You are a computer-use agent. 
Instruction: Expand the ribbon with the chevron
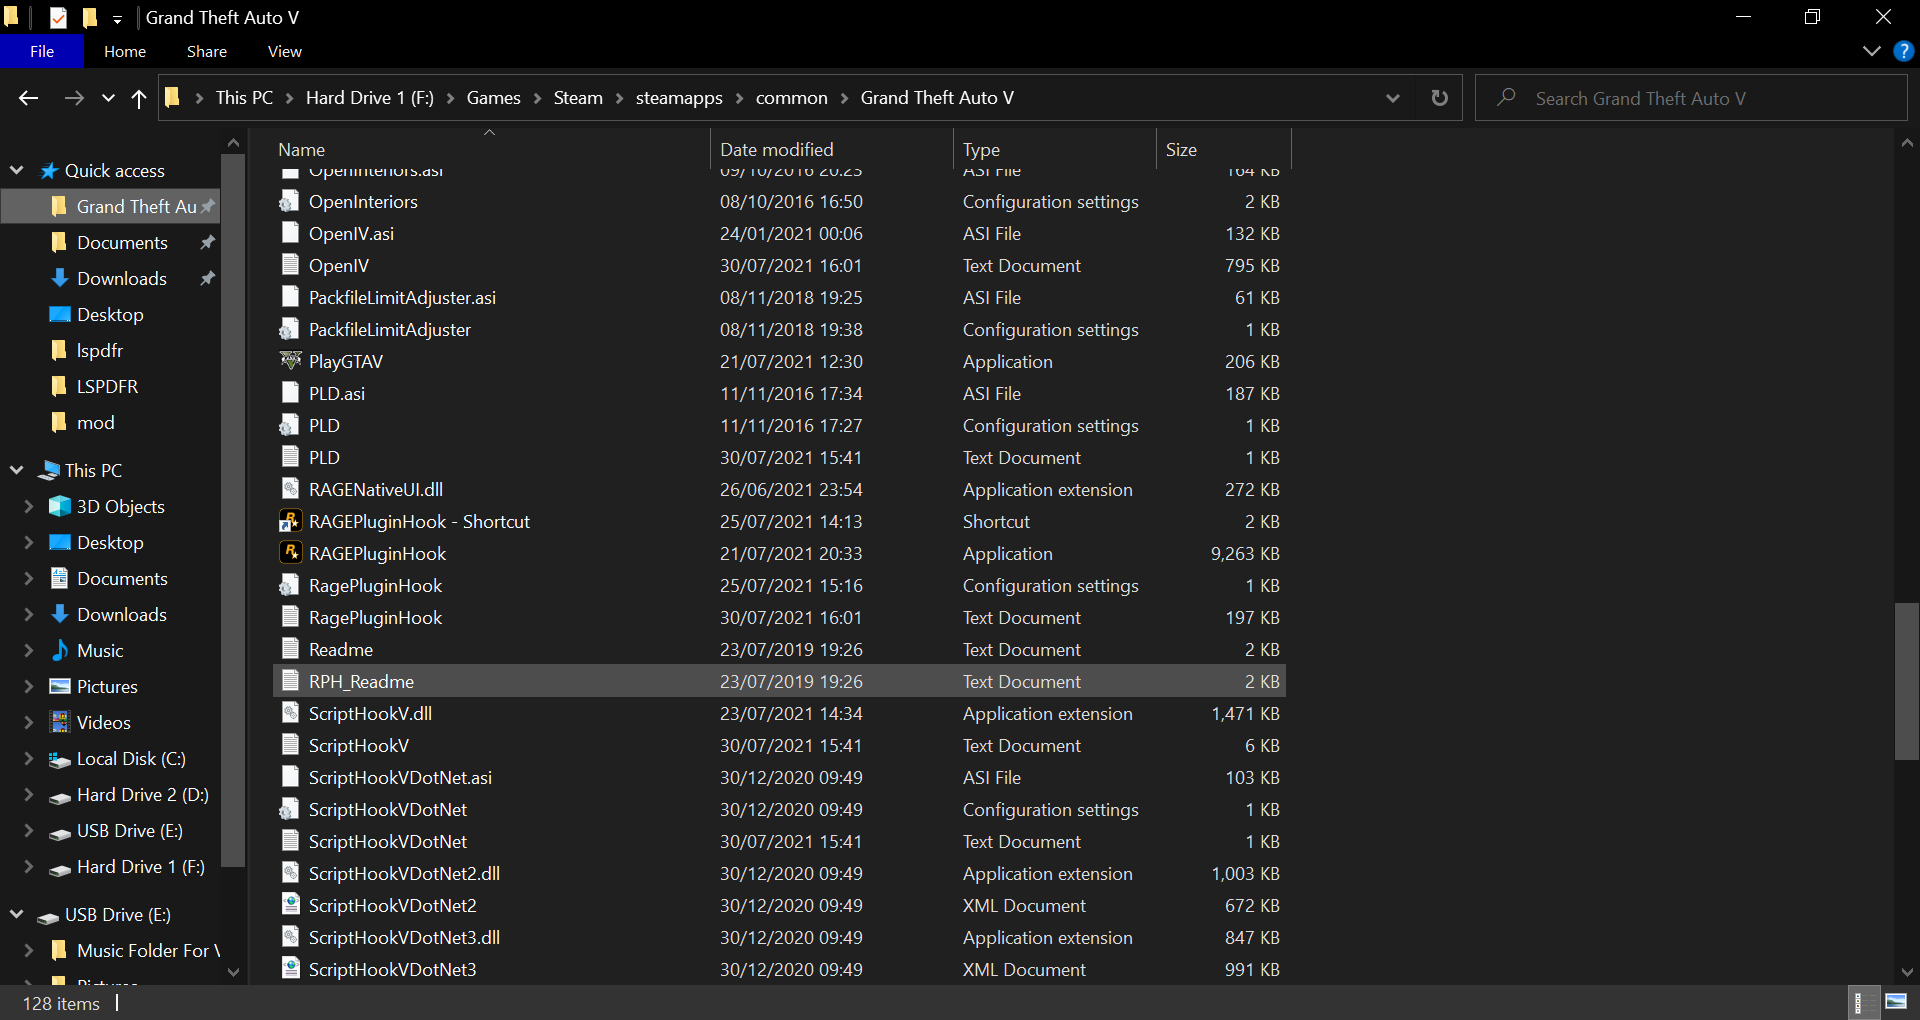click(1871, 52)
